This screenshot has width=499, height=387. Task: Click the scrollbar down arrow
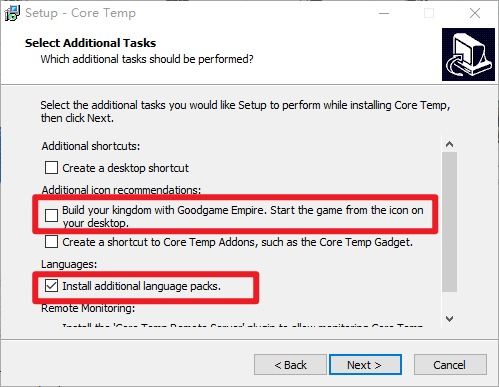pyautogui.click(x=449, y=319)
